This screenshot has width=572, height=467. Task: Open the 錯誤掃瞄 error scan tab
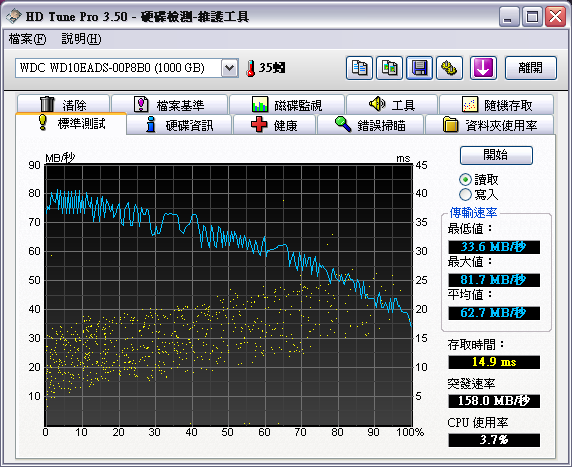click(x=370, y=125)
